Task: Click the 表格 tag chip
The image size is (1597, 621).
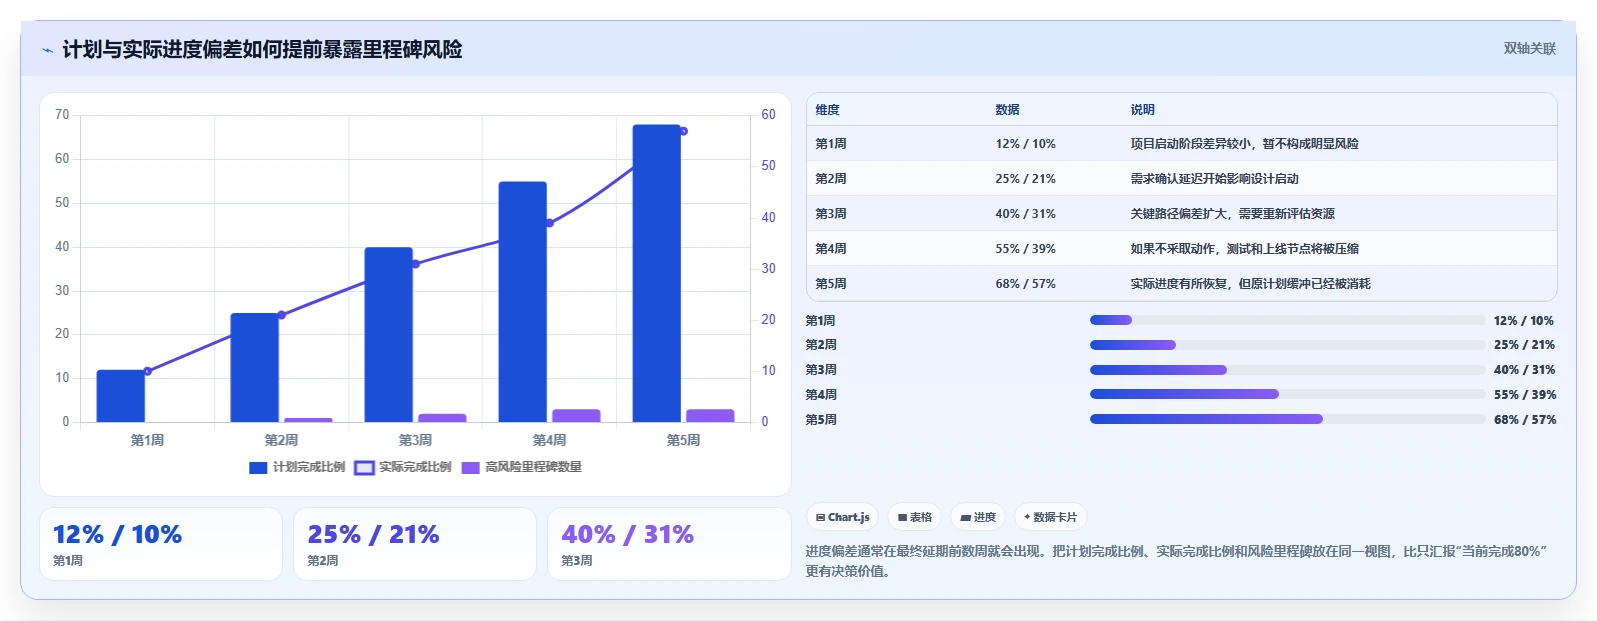Action: pyautogui.click(x=914, y=517)
